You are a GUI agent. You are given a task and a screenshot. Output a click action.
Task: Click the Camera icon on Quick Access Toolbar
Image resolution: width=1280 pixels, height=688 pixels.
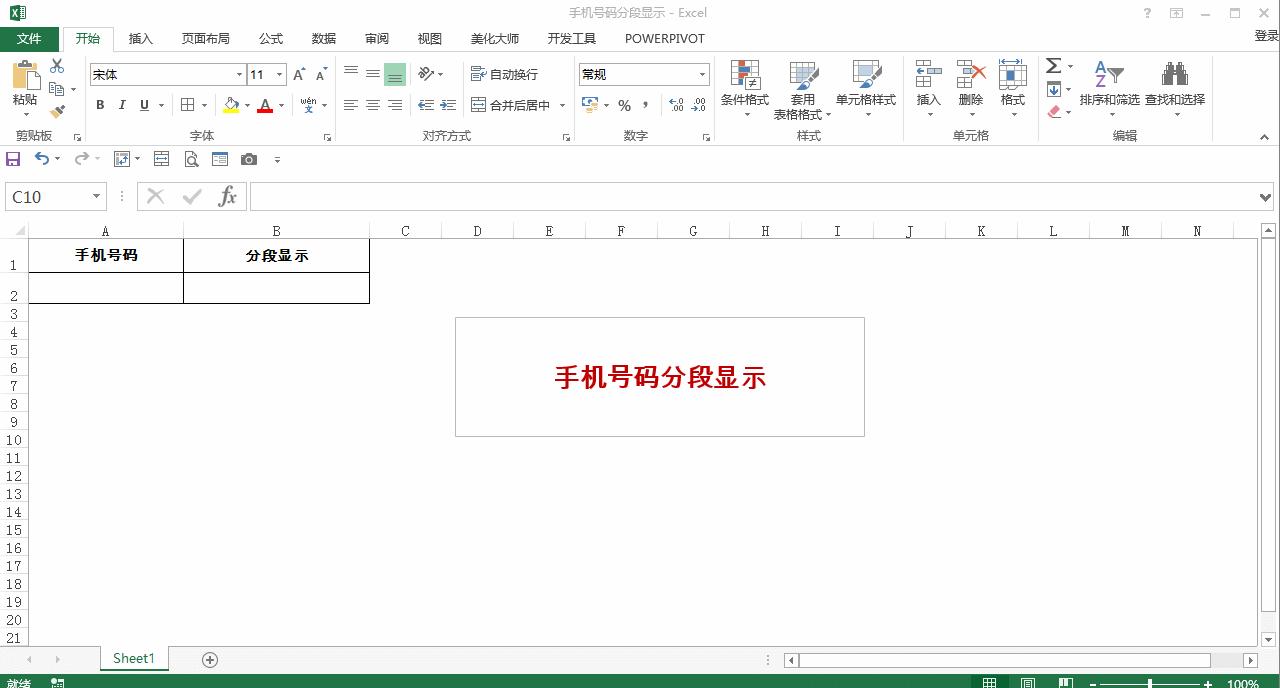coord(248,158)
